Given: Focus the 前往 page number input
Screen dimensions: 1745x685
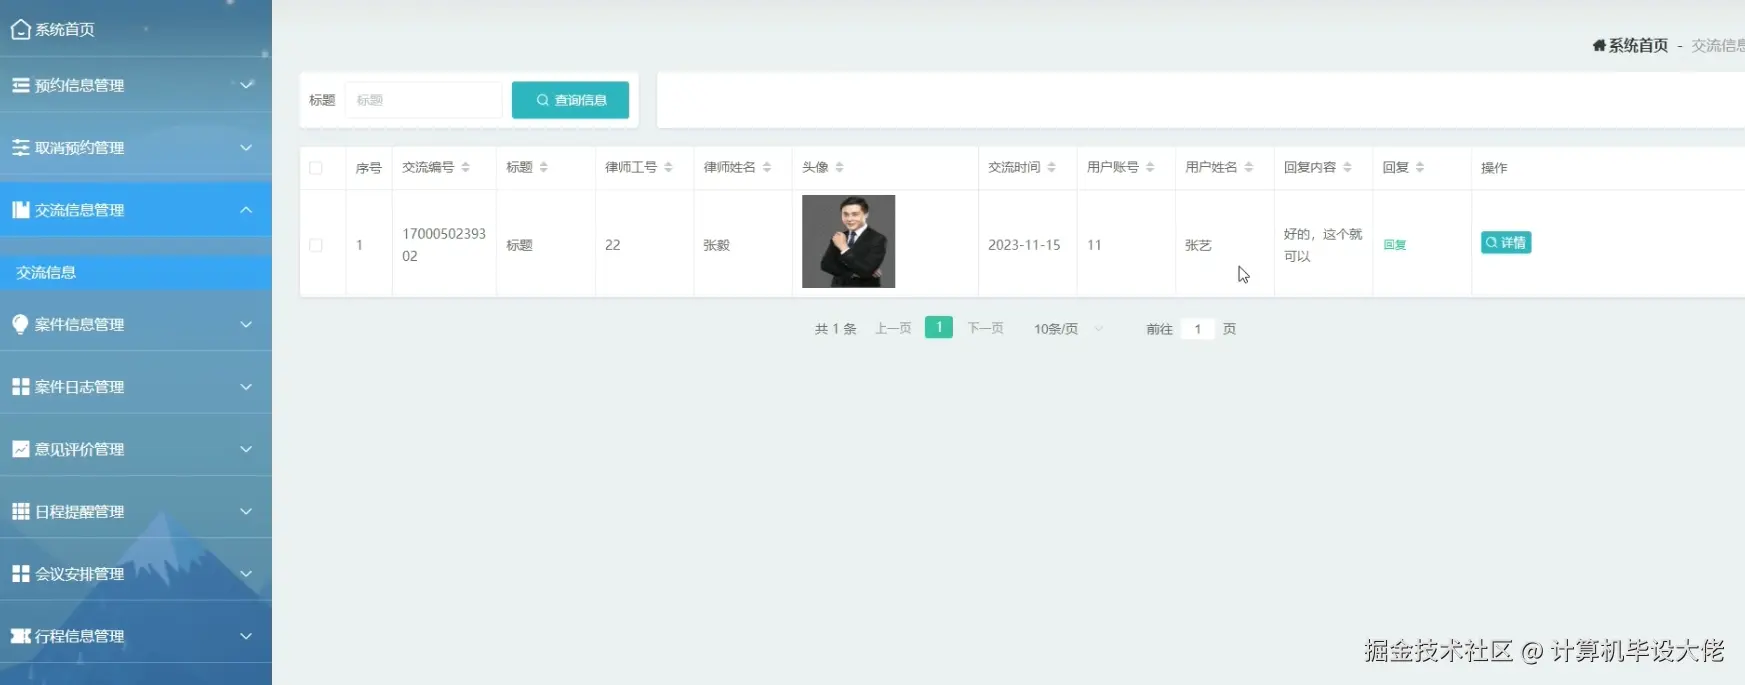Looking at the screenshot, I should coord(1197,329).
